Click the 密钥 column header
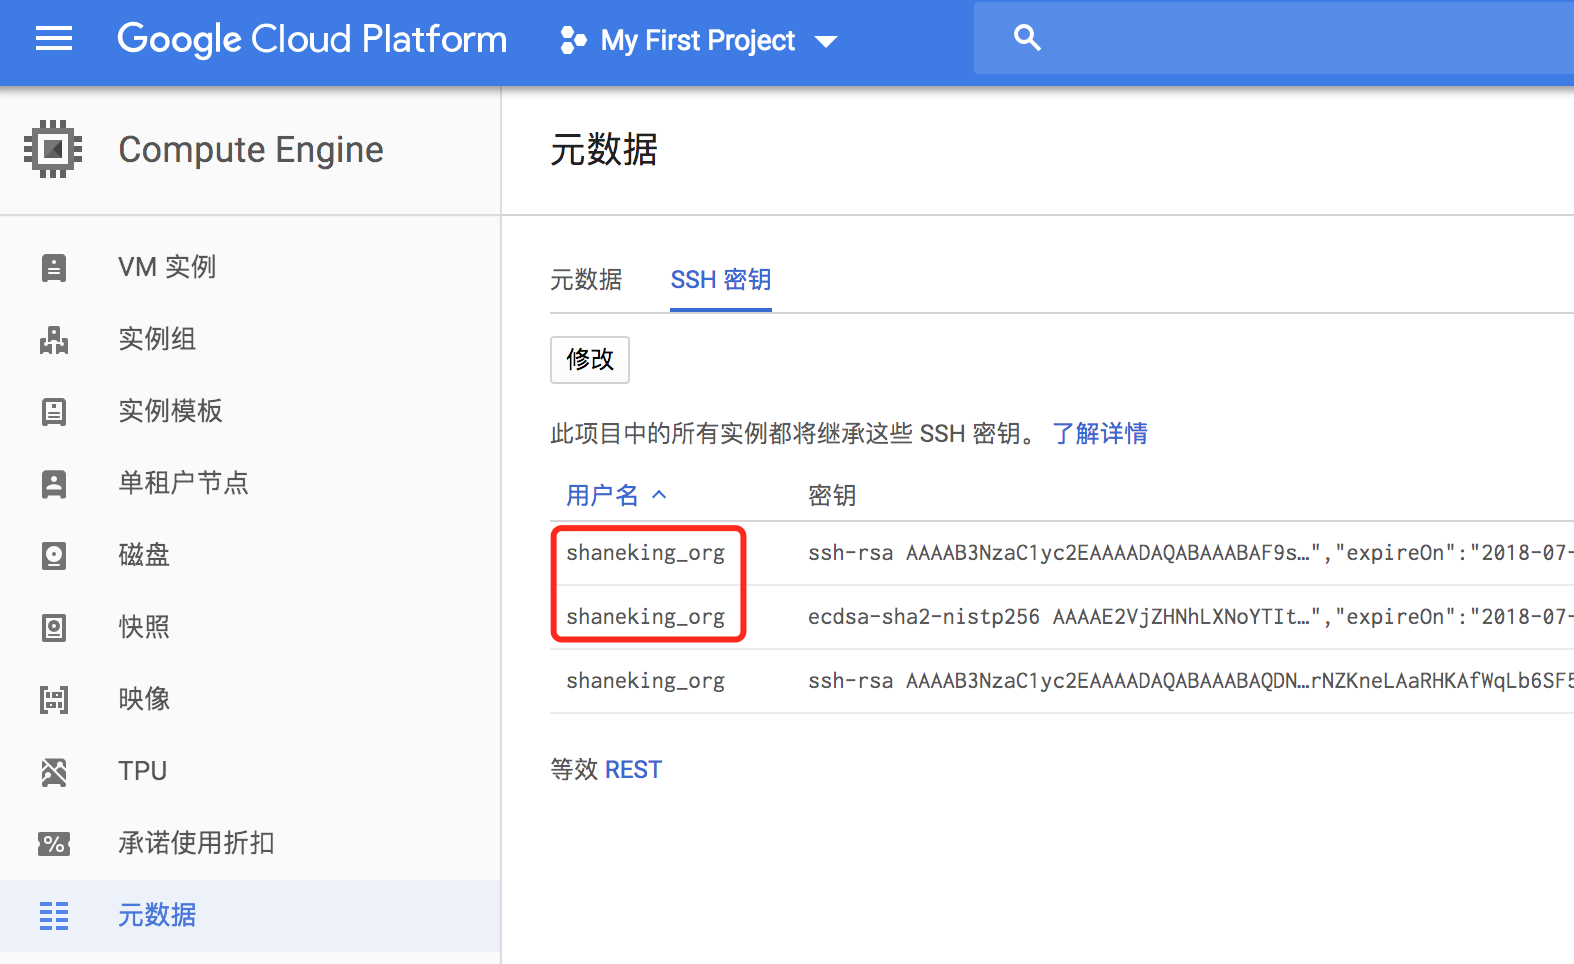The image size is (1574, 964). click(832, 496)
